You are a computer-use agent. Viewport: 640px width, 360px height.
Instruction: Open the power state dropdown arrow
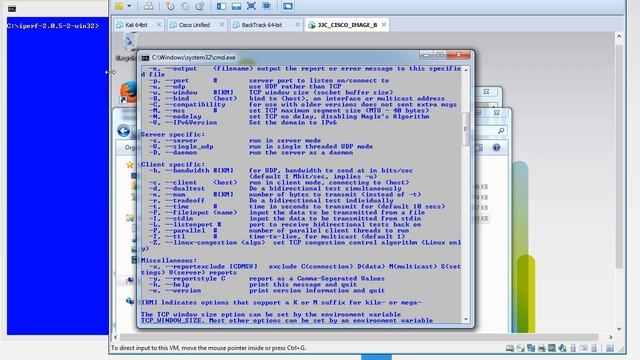tap(129, 6)
